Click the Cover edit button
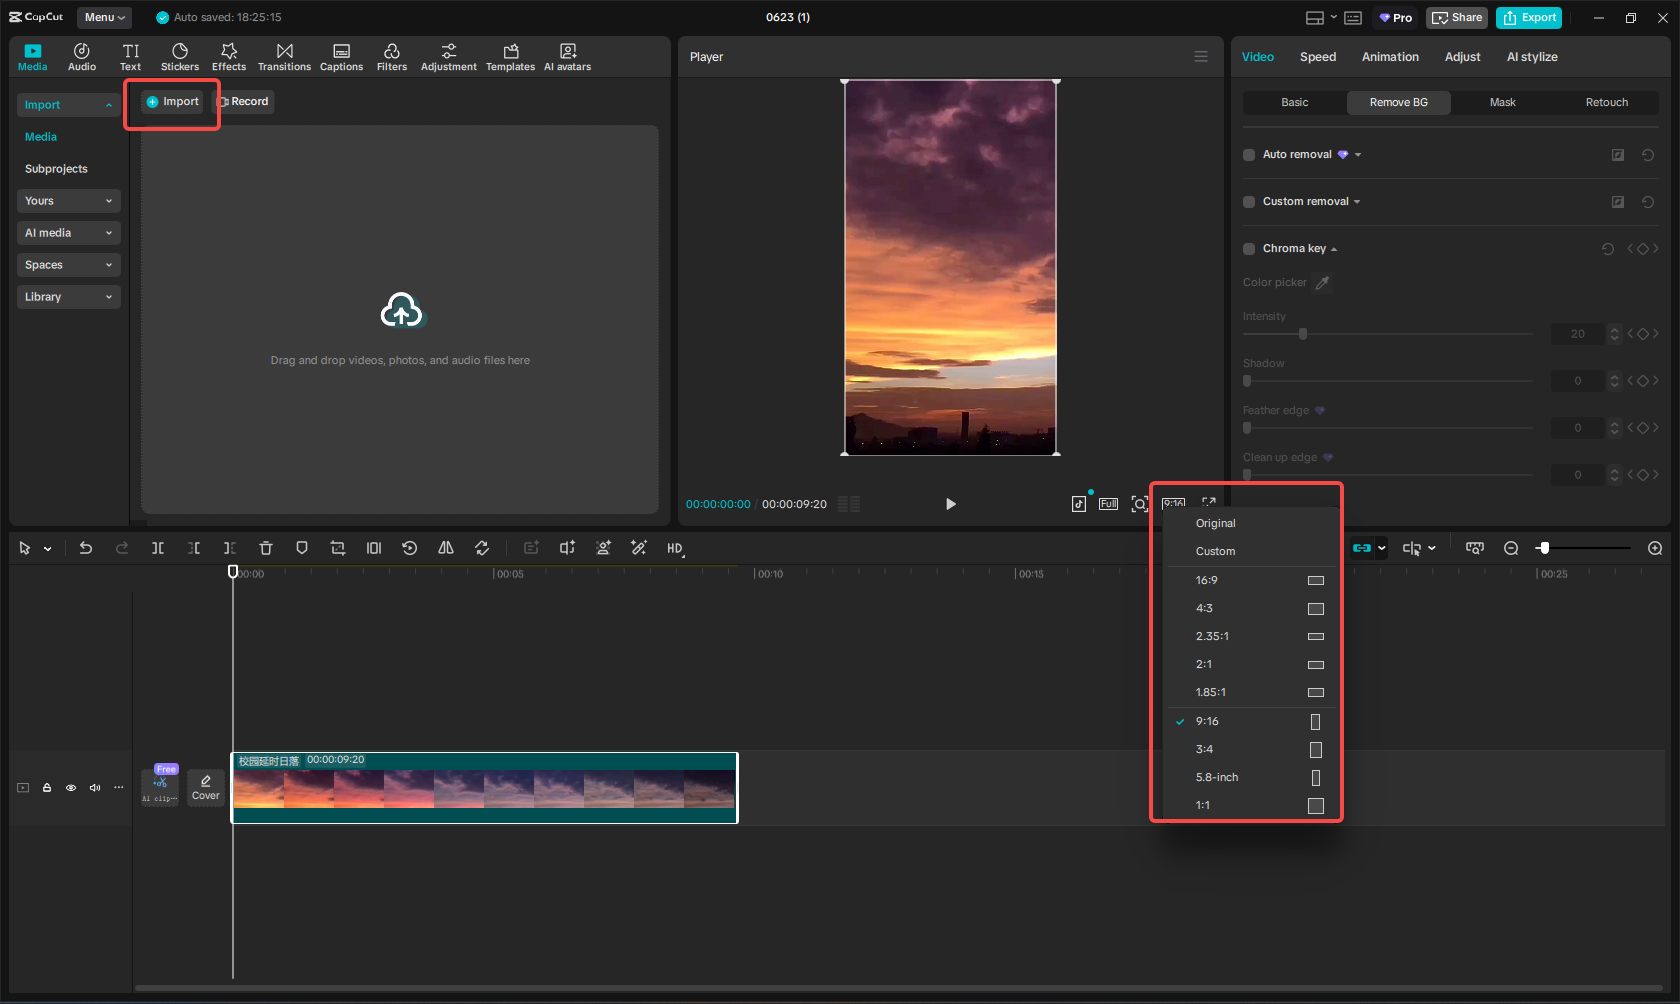The image size is (1680, 1004). click(x=206, y=787)
